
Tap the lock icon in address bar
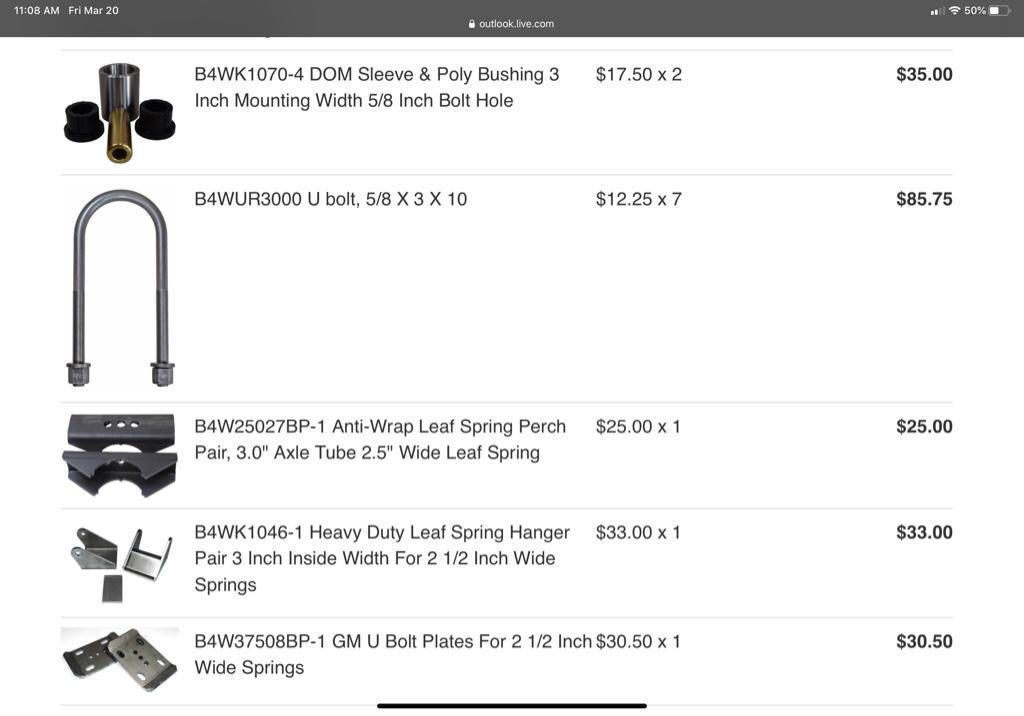(472, 24)
